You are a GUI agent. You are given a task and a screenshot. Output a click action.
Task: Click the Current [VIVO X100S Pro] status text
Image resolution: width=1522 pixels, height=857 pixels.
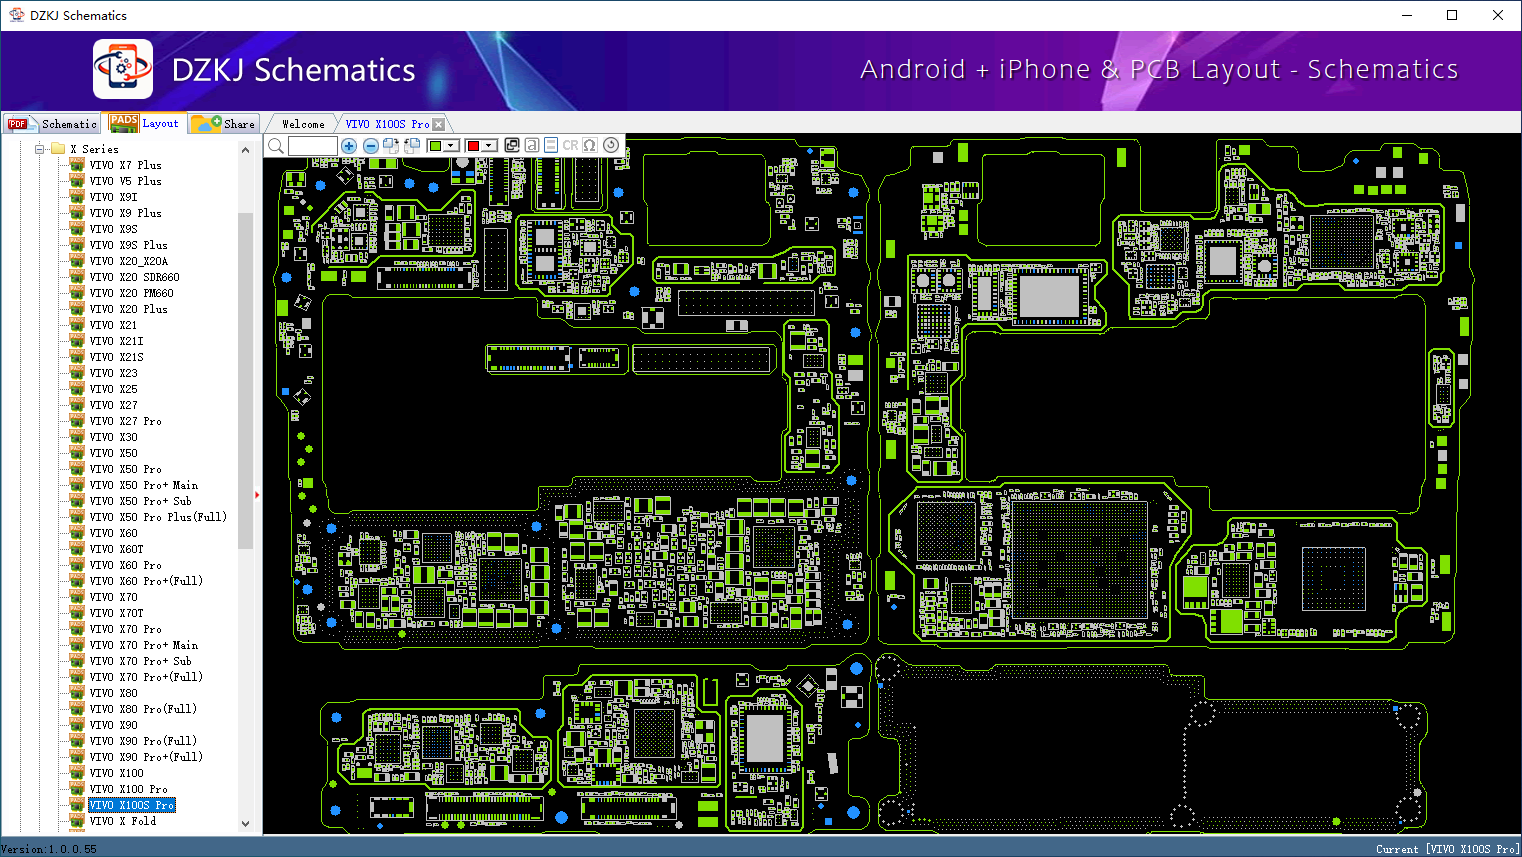[1447, 849]
